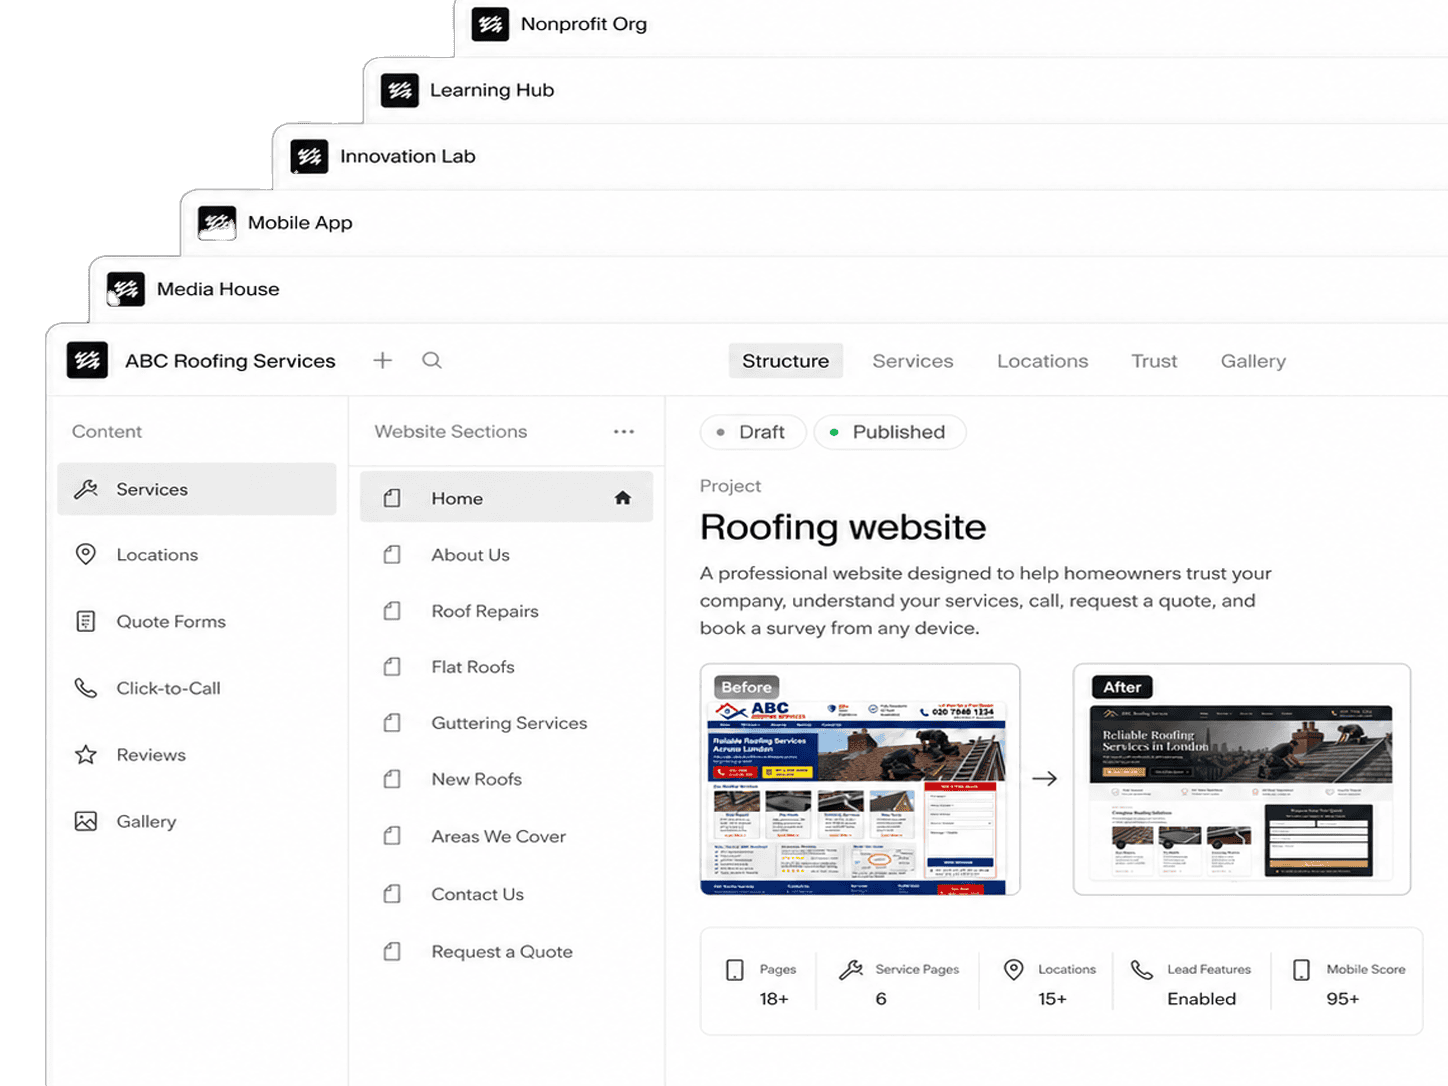Image resolution: width=1448 pixels, height=1086 pixels.
Task: Open the Structure tab
Action: [x=786, y=361]
